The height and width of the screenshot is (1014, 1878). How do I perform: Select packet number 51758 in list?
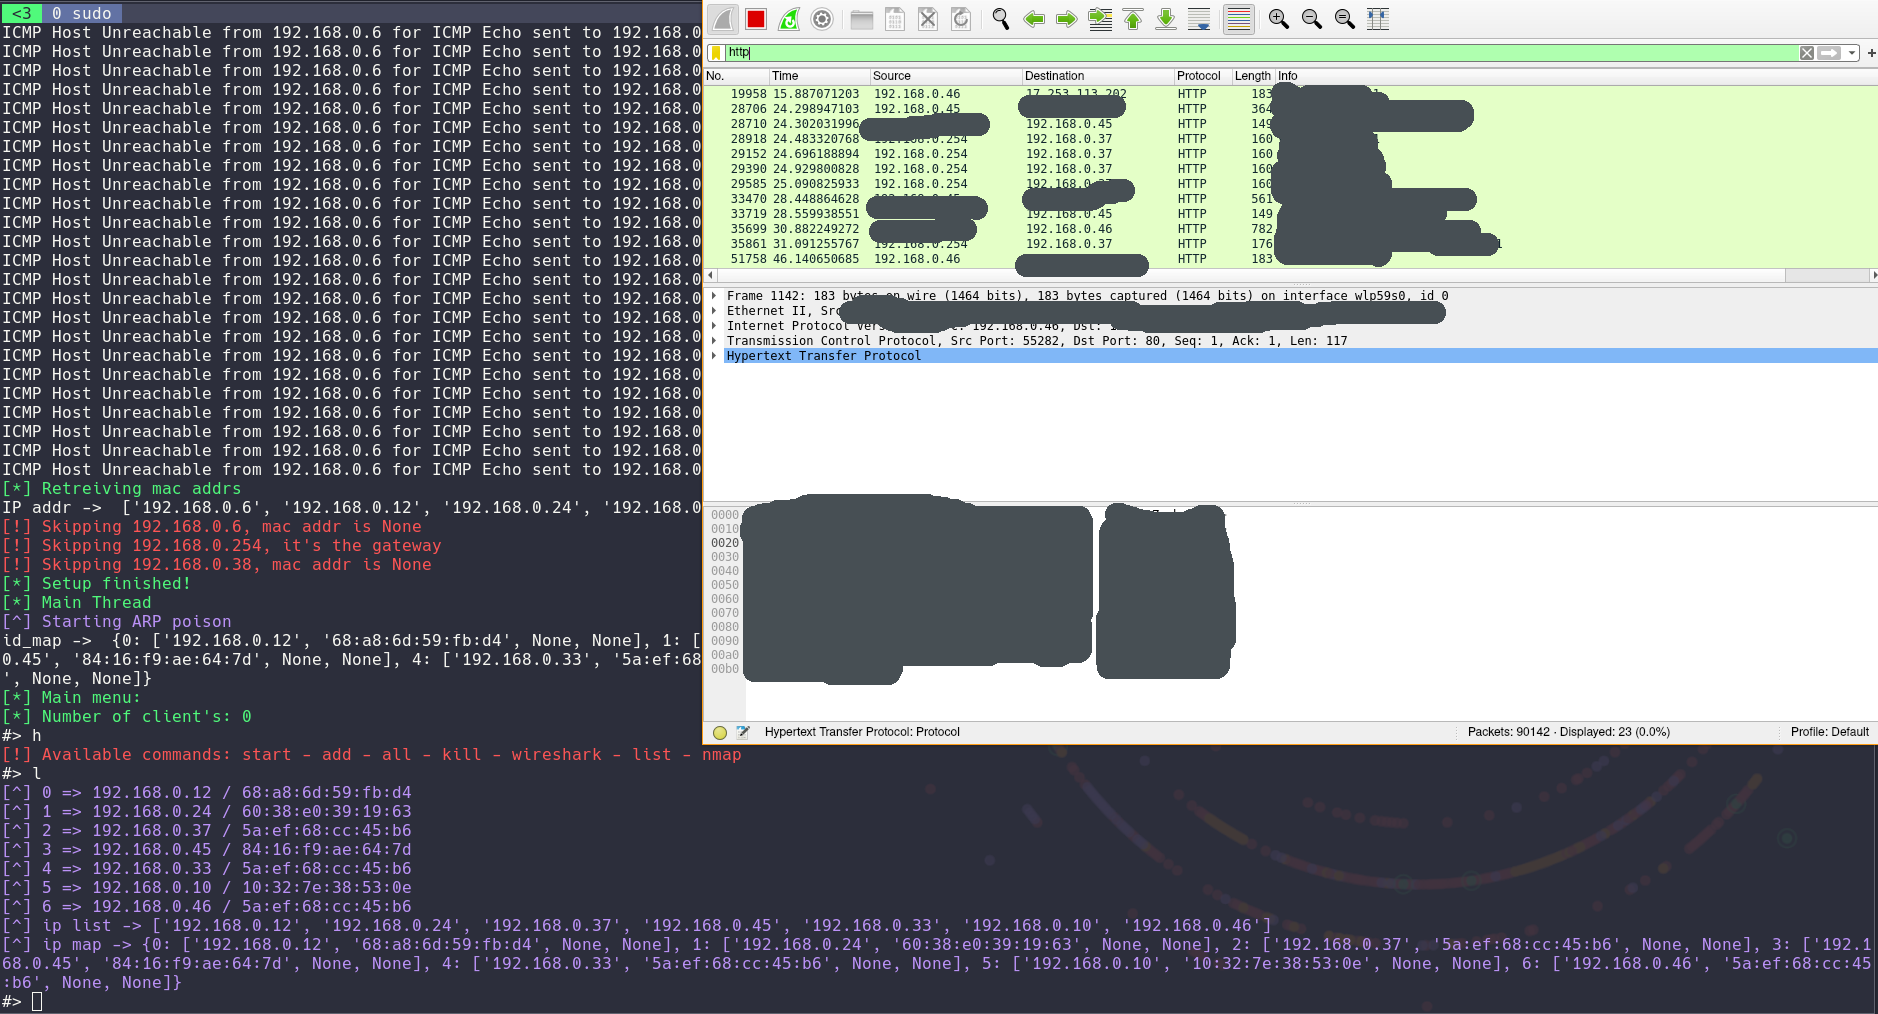point(1290,259)
